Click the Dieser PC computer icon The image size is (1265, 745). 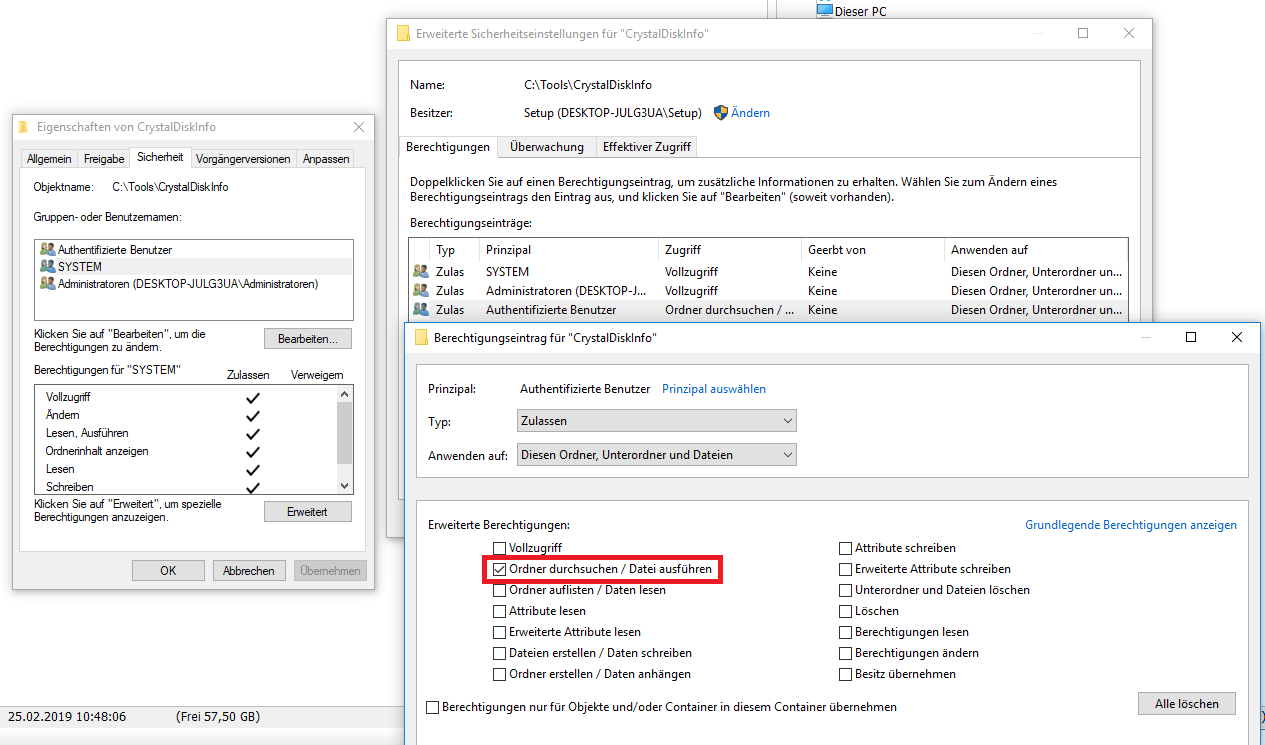[824, 10]
